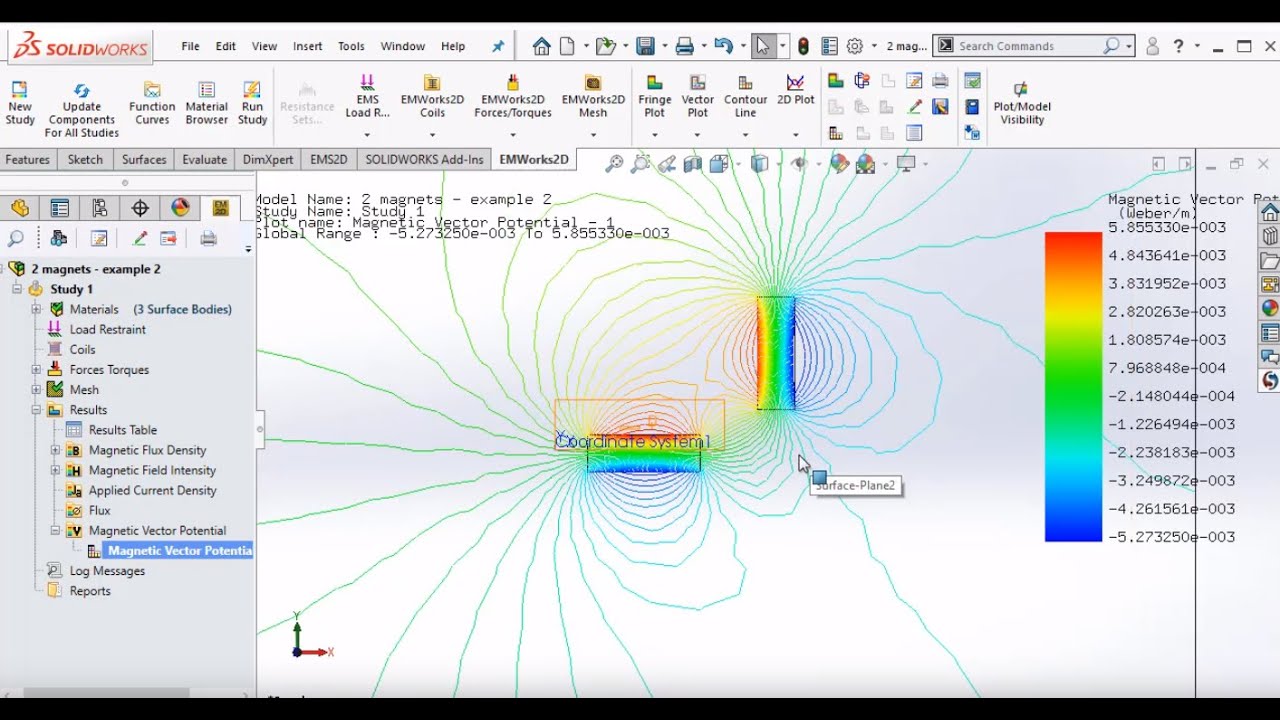The width and height of the screenshot is (1280, 720).
Task: Collapse the Study 1 node
Action: click(x=16, y=289)
